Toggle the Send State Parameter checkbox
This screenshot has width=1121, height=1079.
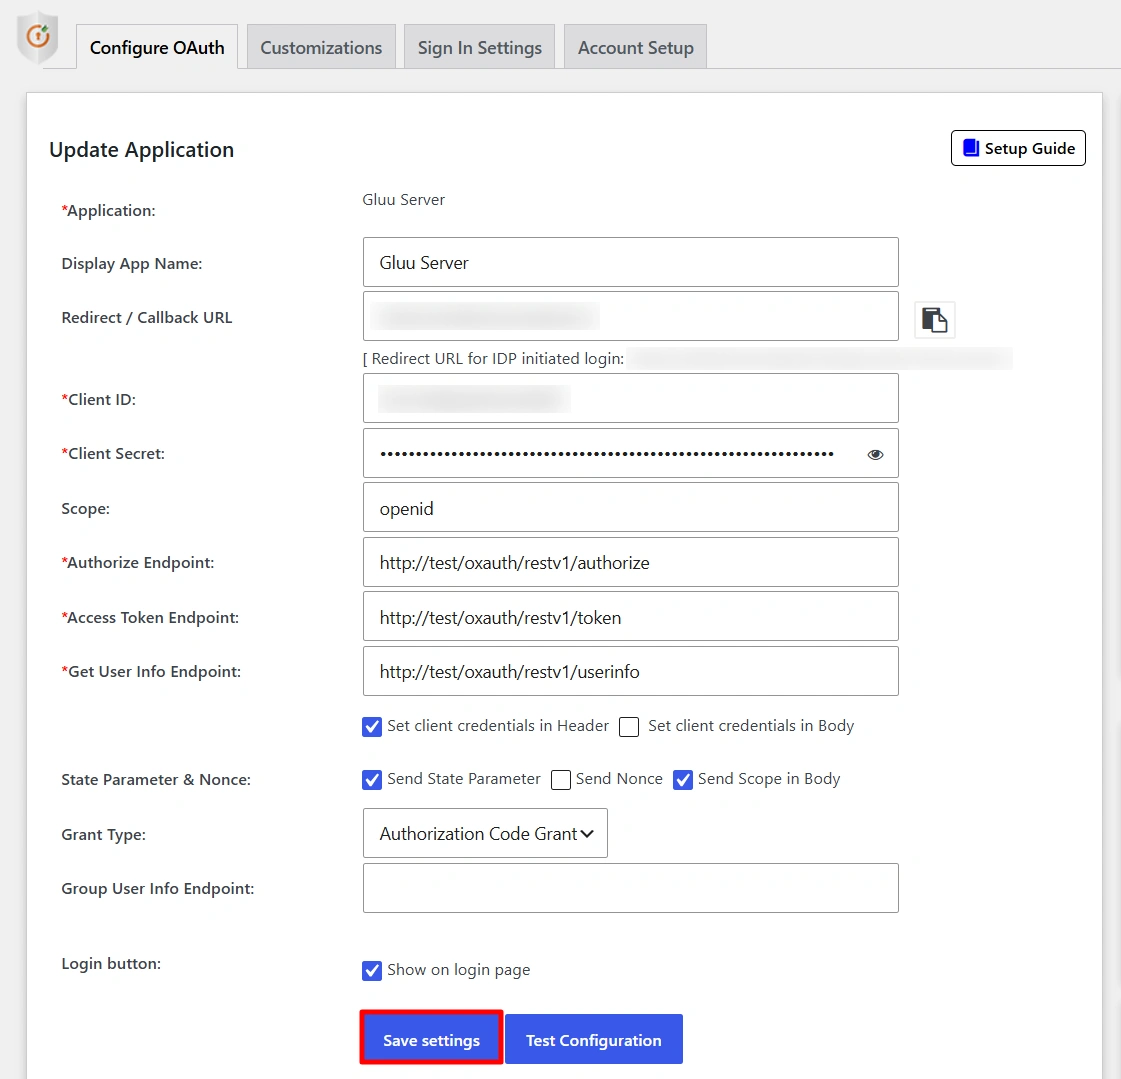372,779
